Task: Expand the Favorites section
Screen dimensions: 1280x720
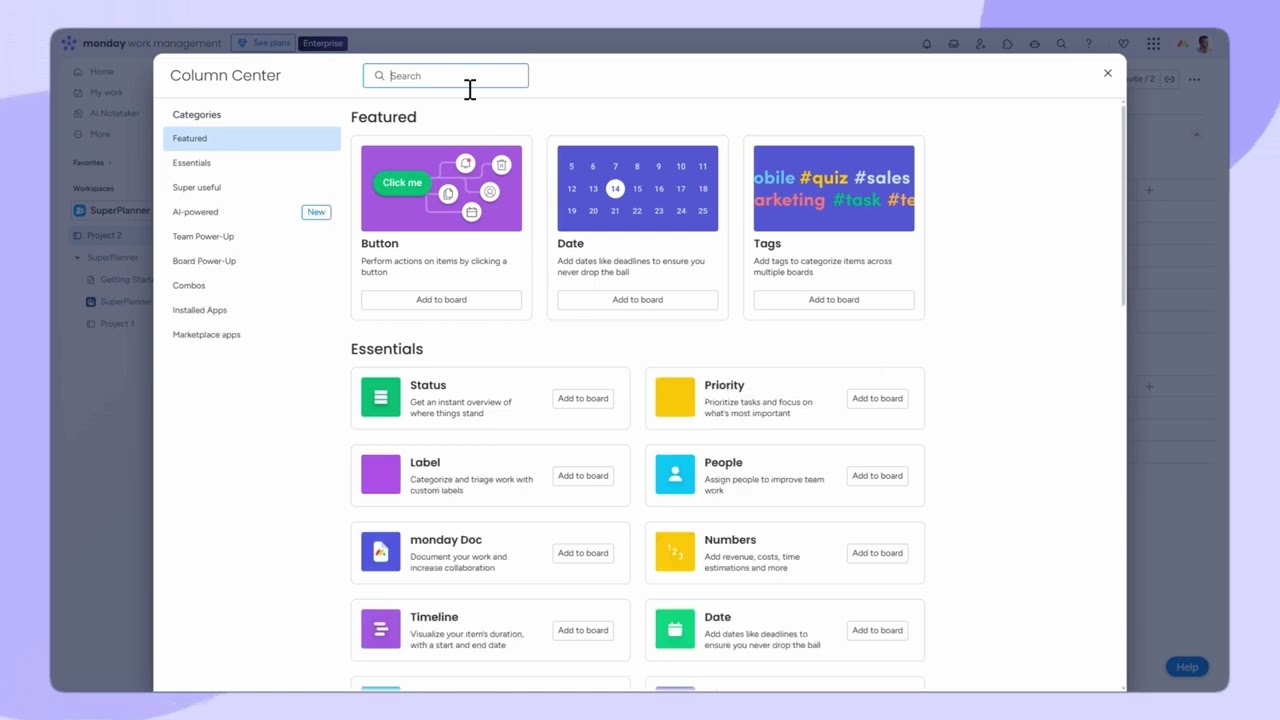Action: pyautogui.click(x=92, y=162)
